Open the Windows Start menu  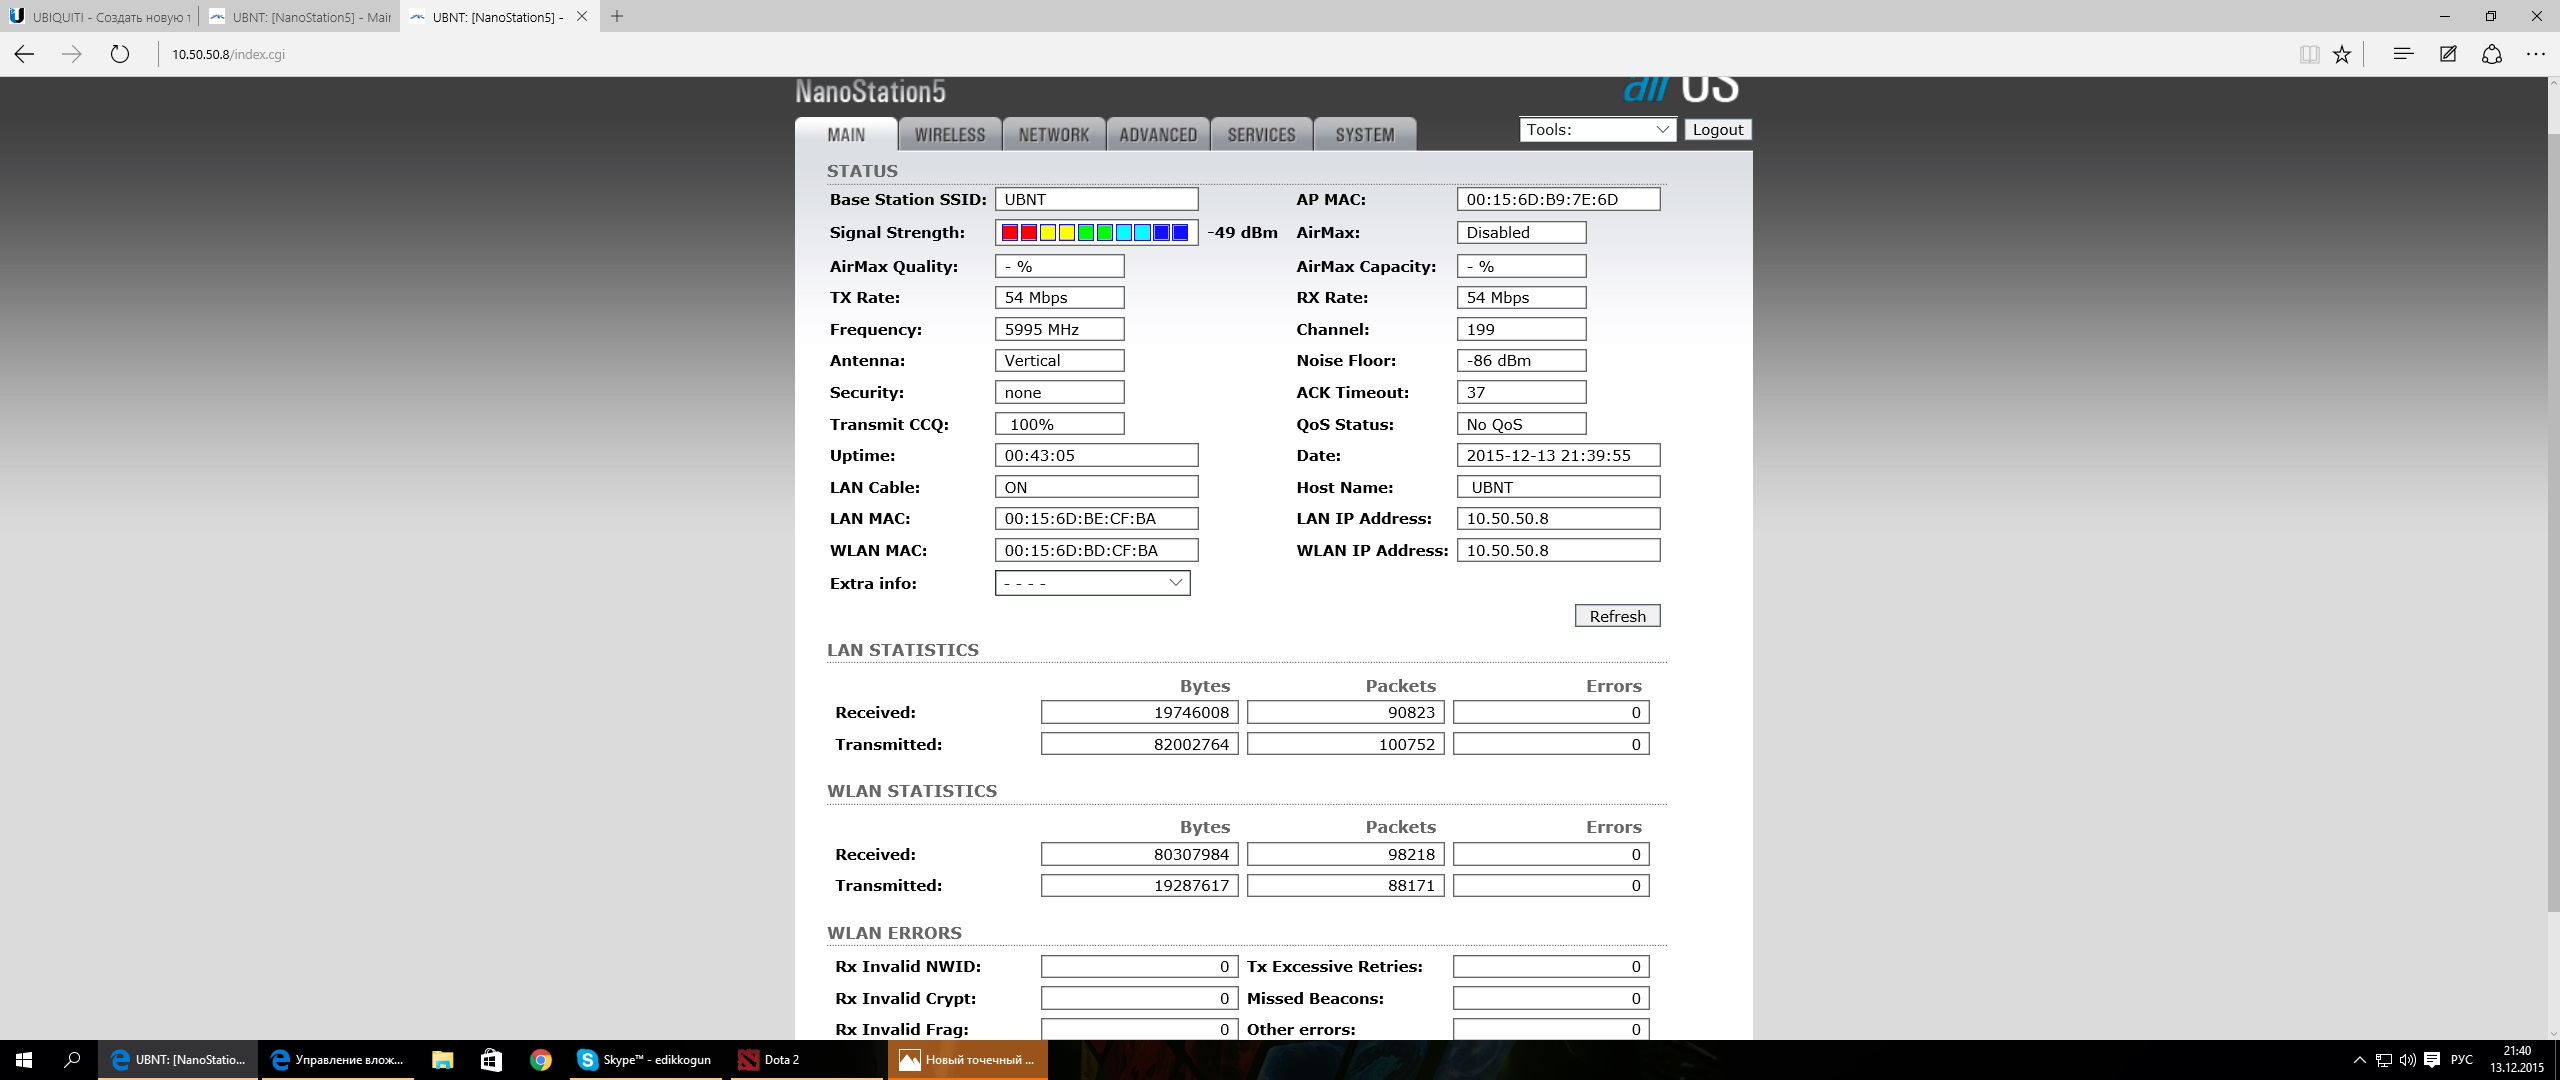[x=24, y=1060]
